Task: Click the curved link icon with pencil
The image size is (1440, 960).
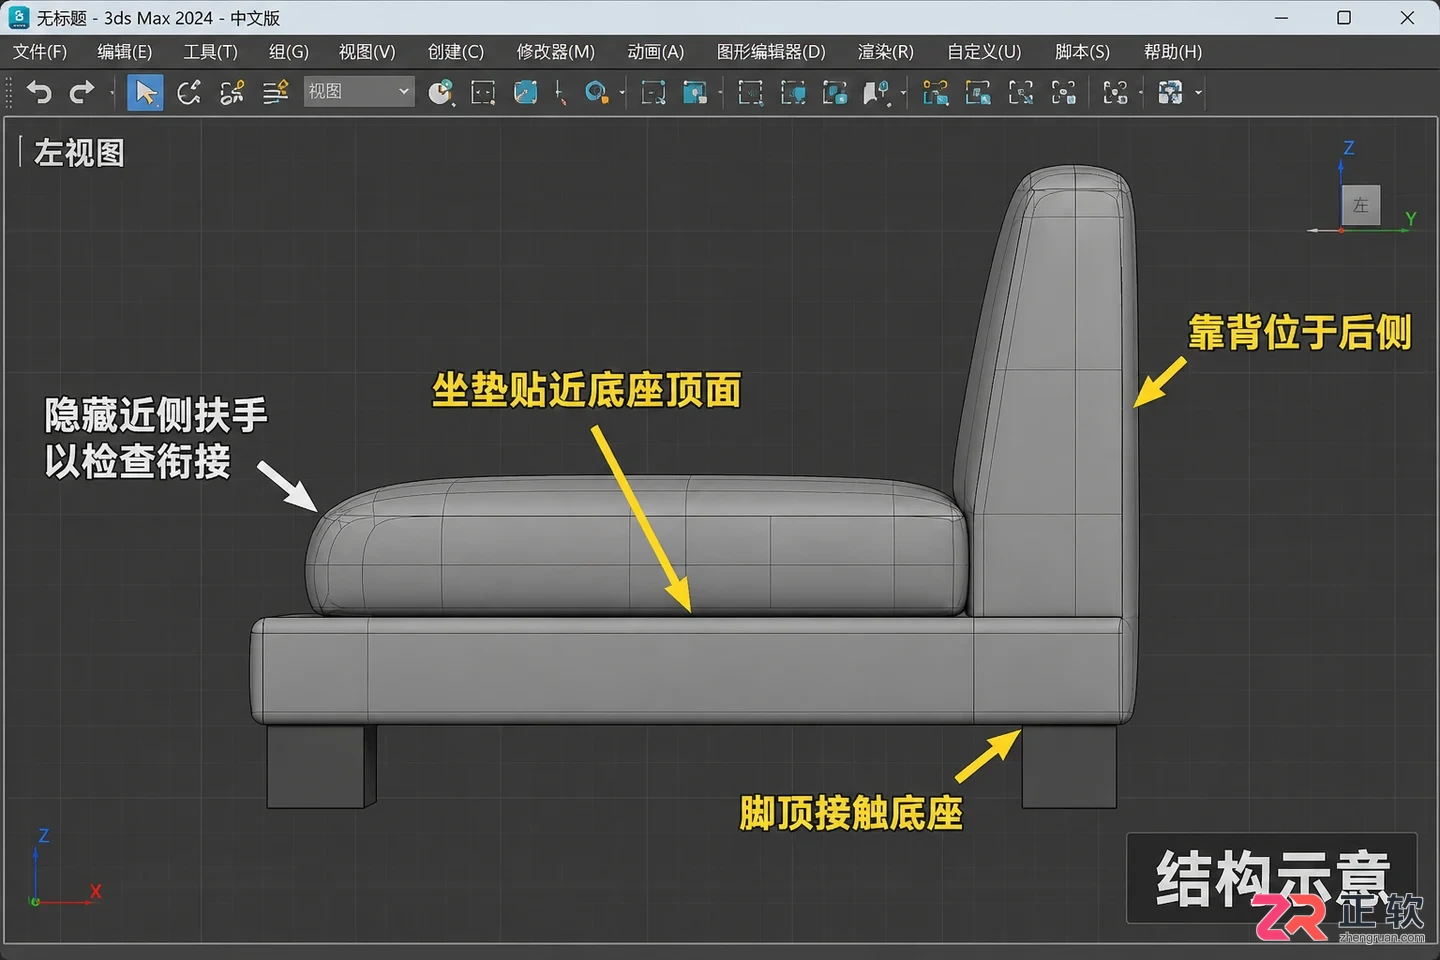Action: [x=188, y=93]
